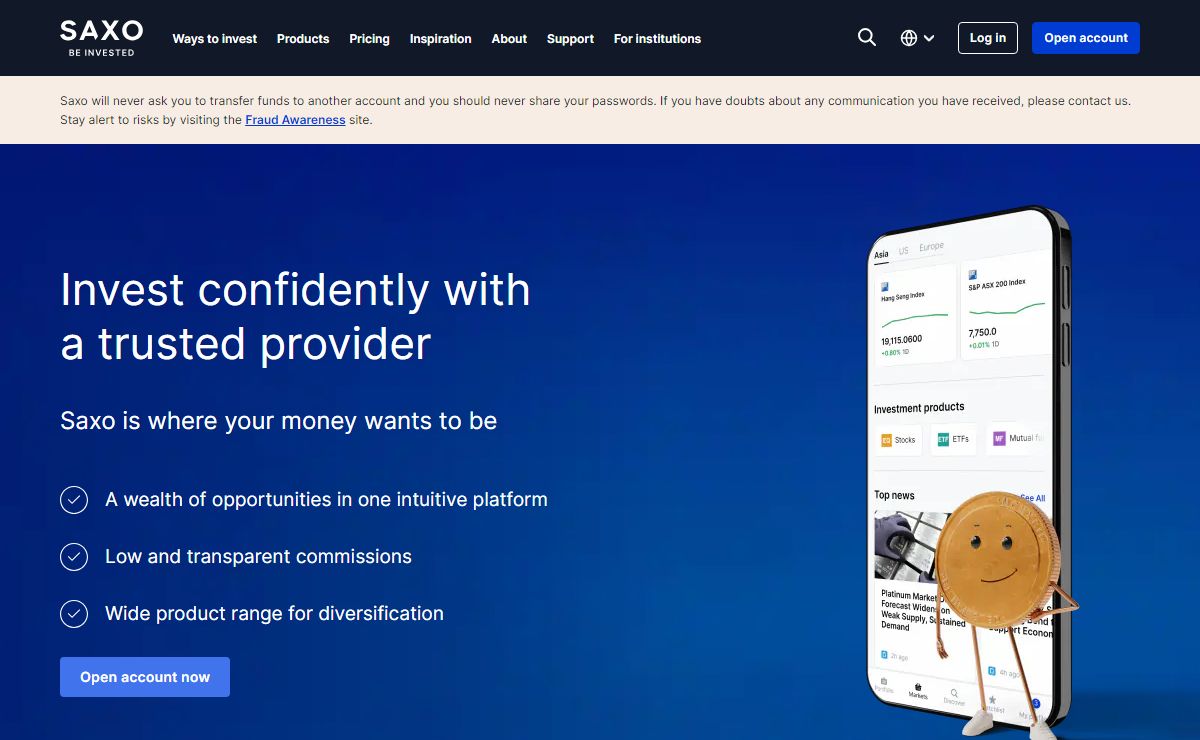1200x740 pixels.
Task: Select the US tab on phone
Action: [x=904, y=251]
